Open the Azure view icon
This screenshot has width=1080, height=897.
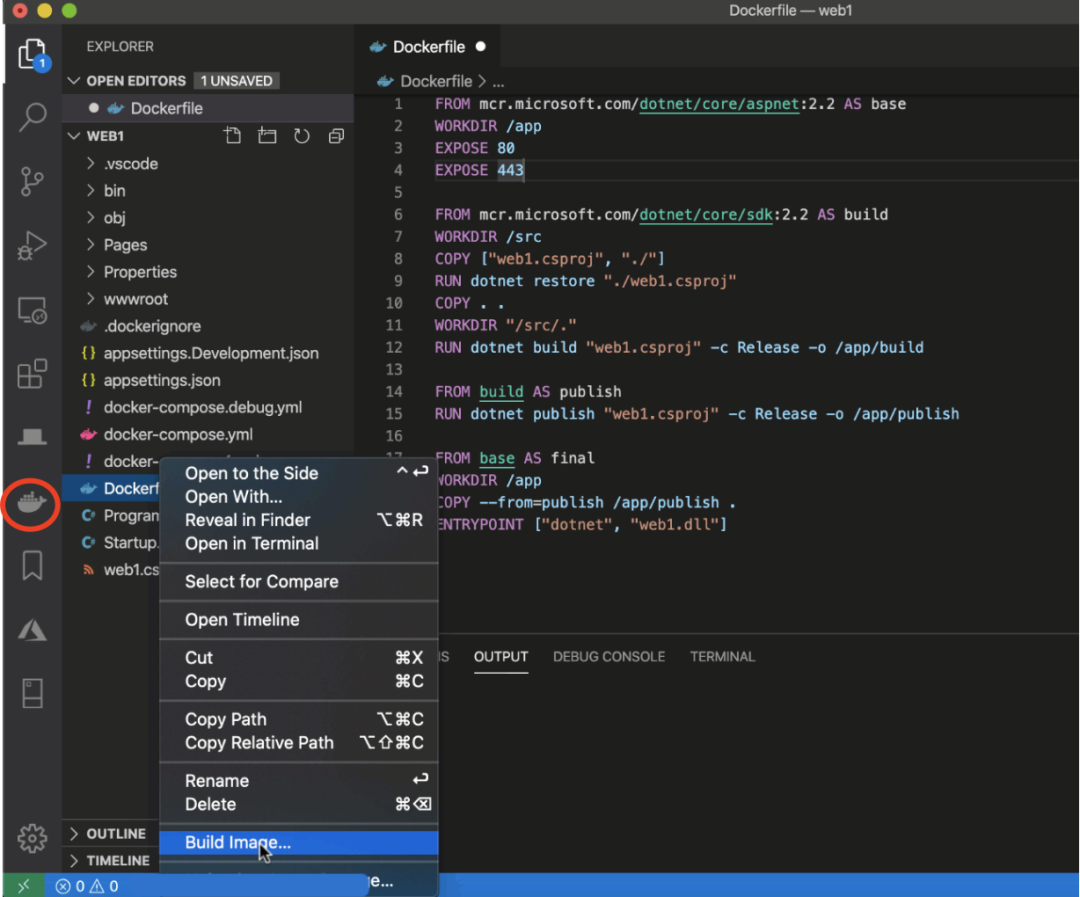32,629
